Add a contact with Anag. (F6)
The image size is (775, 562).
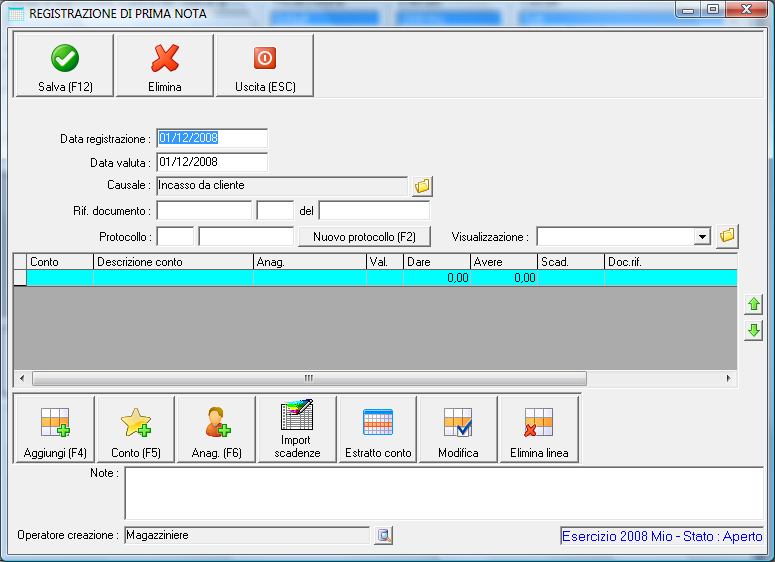[x=216, y=430]
